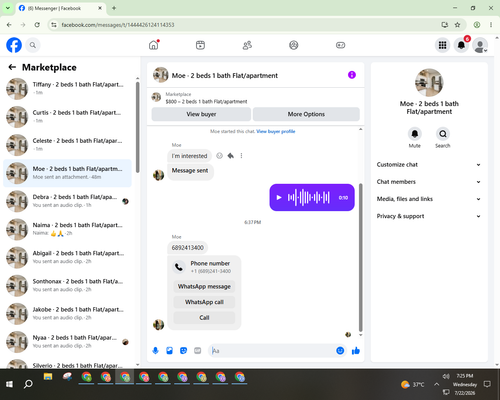The height and width of the screenshot is (400, 500).
Task: Open Jakobe's apartment conversation
Action: click(x=68, y=314)
